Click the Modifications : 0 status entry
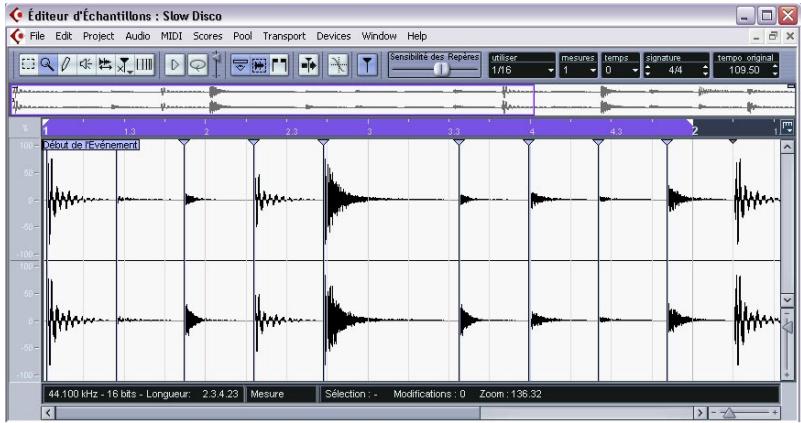Viewport: 801px width, 423px height. pos(429,394)
